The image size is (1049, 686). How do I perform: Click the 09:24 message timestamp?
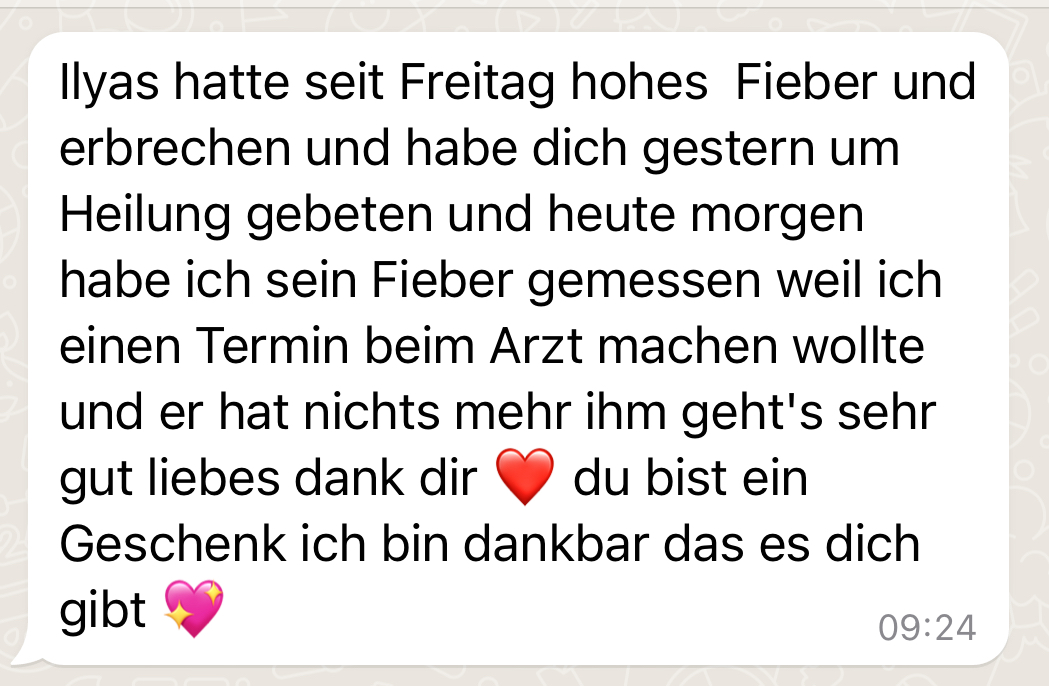pos(927,628)
